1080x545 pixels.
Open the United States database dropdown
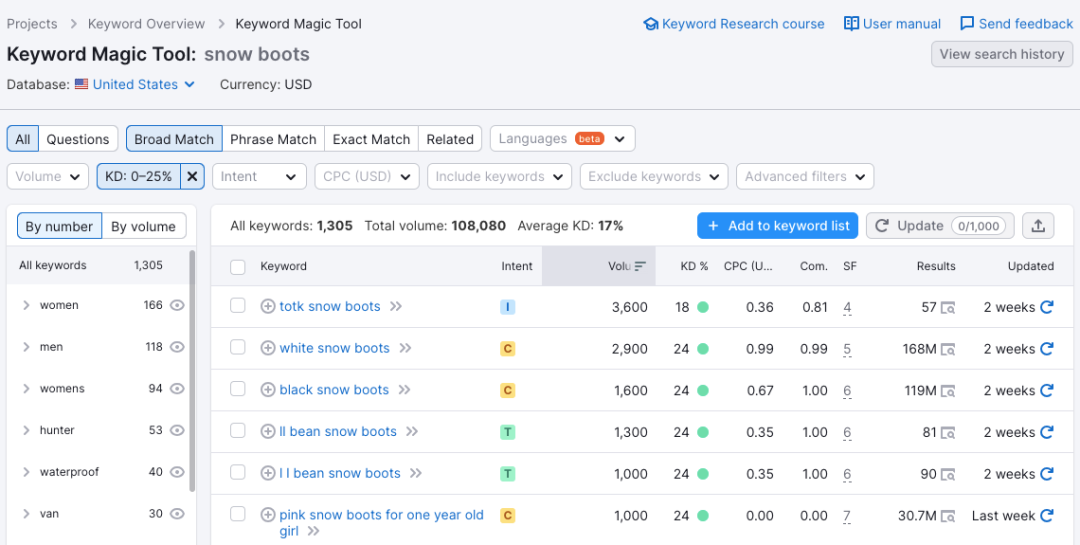(135, 85)
